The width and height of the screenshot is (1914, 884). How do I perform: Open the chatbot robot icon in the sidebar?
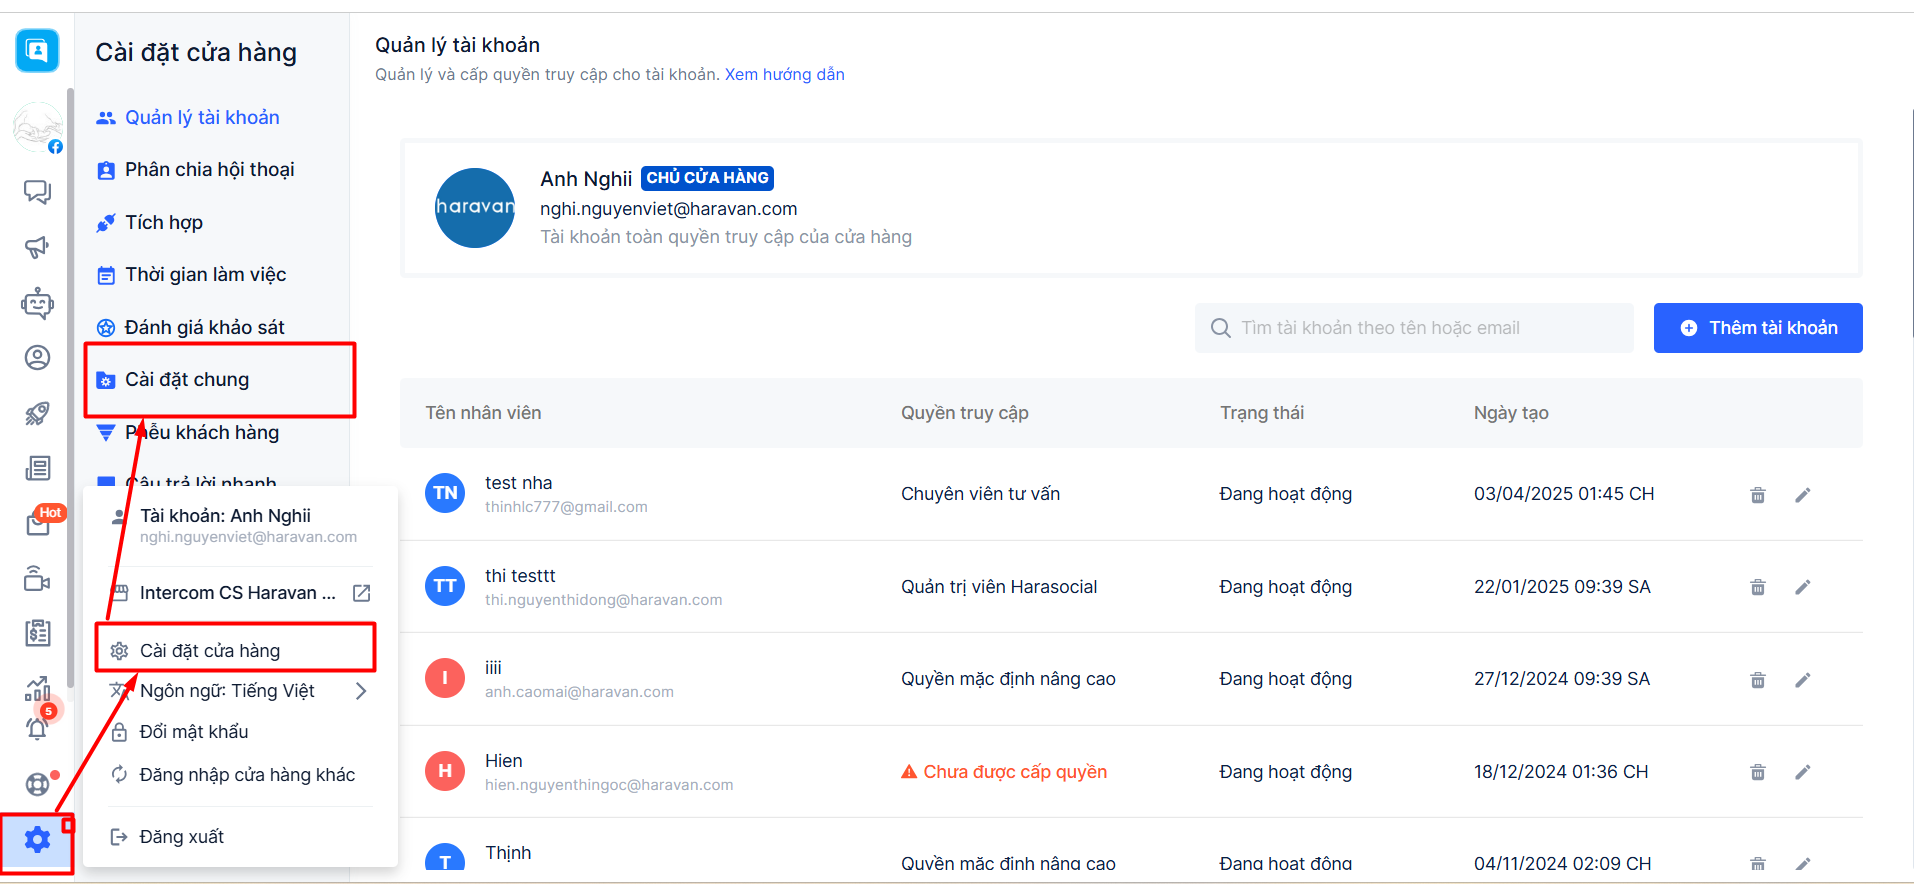pyautogui.click(x=37, y=303)
